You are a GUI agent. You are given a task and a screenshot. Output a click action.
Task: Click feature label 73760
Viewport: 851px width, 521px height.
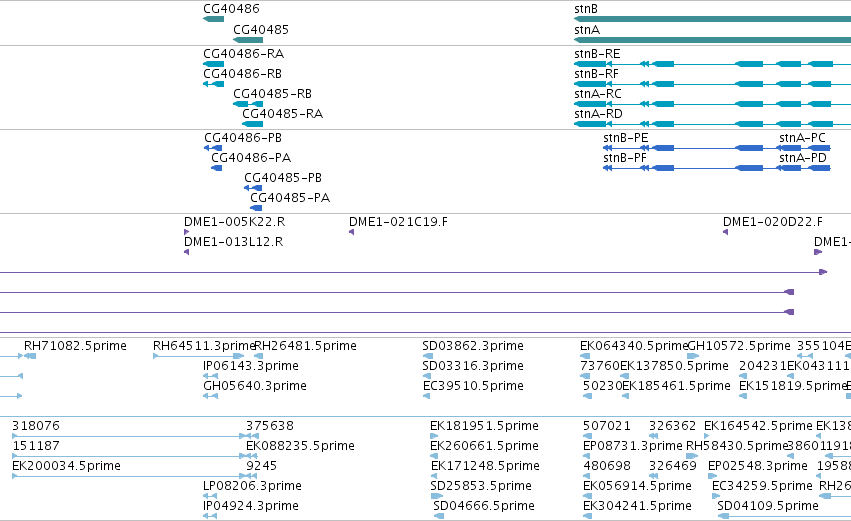pos(600,366)
